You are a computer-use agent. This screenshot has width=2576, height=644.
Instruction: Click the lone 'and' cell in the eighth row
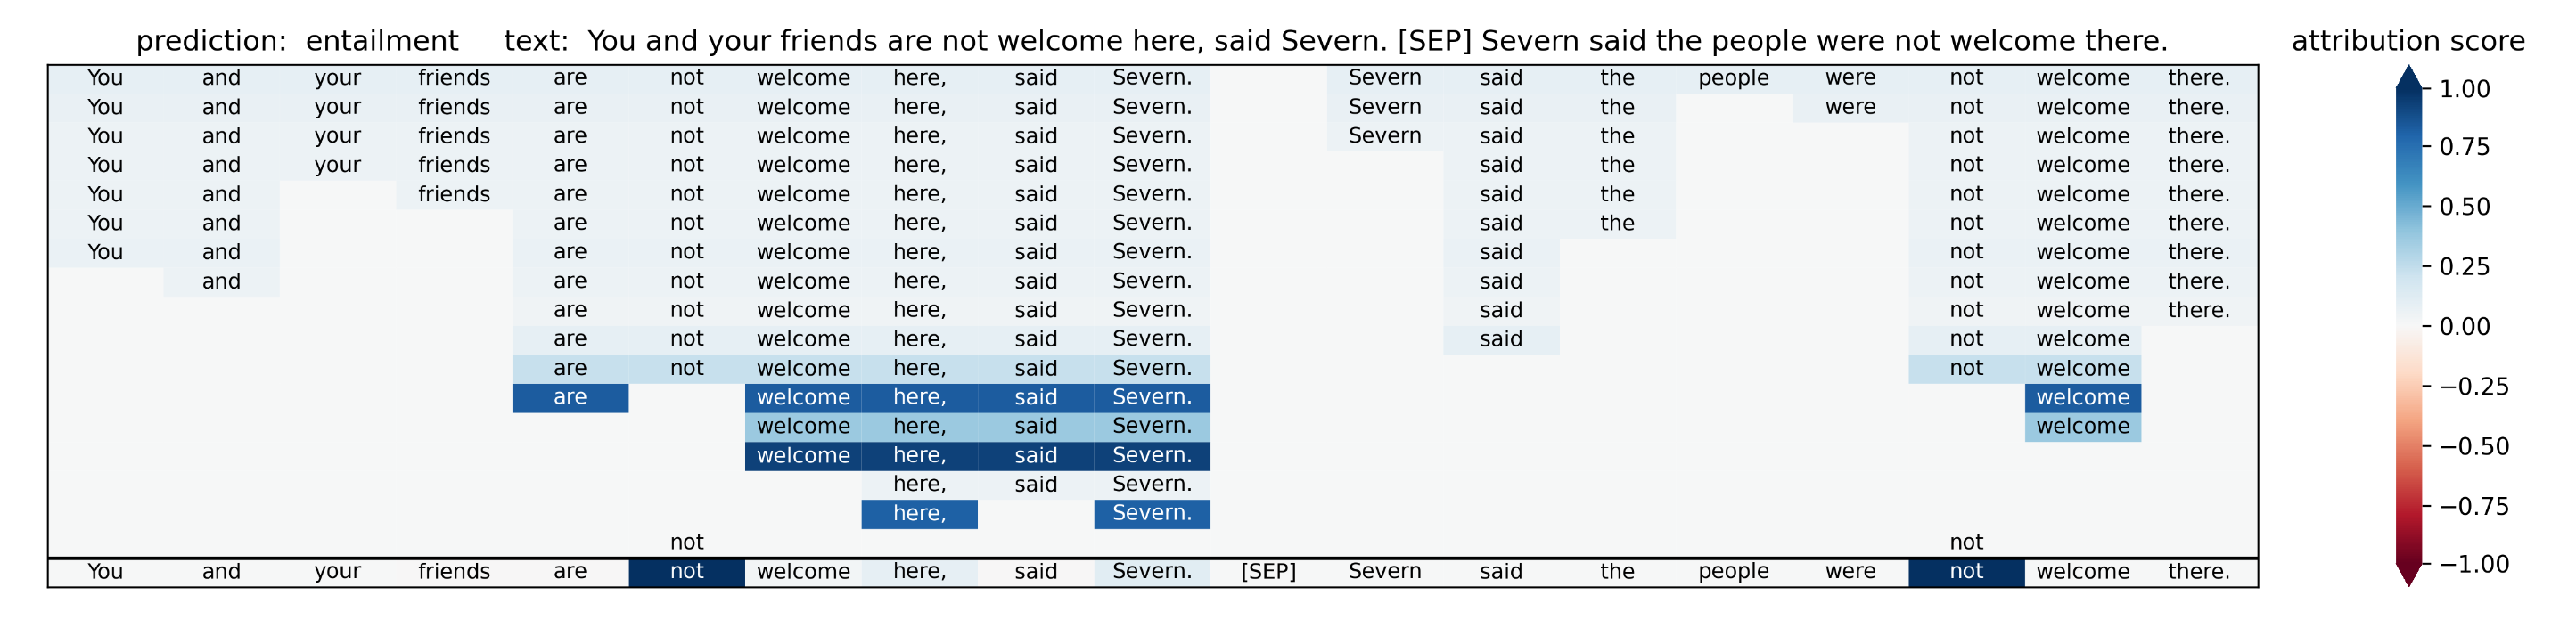pyautogui.click(x=221, y=281)
